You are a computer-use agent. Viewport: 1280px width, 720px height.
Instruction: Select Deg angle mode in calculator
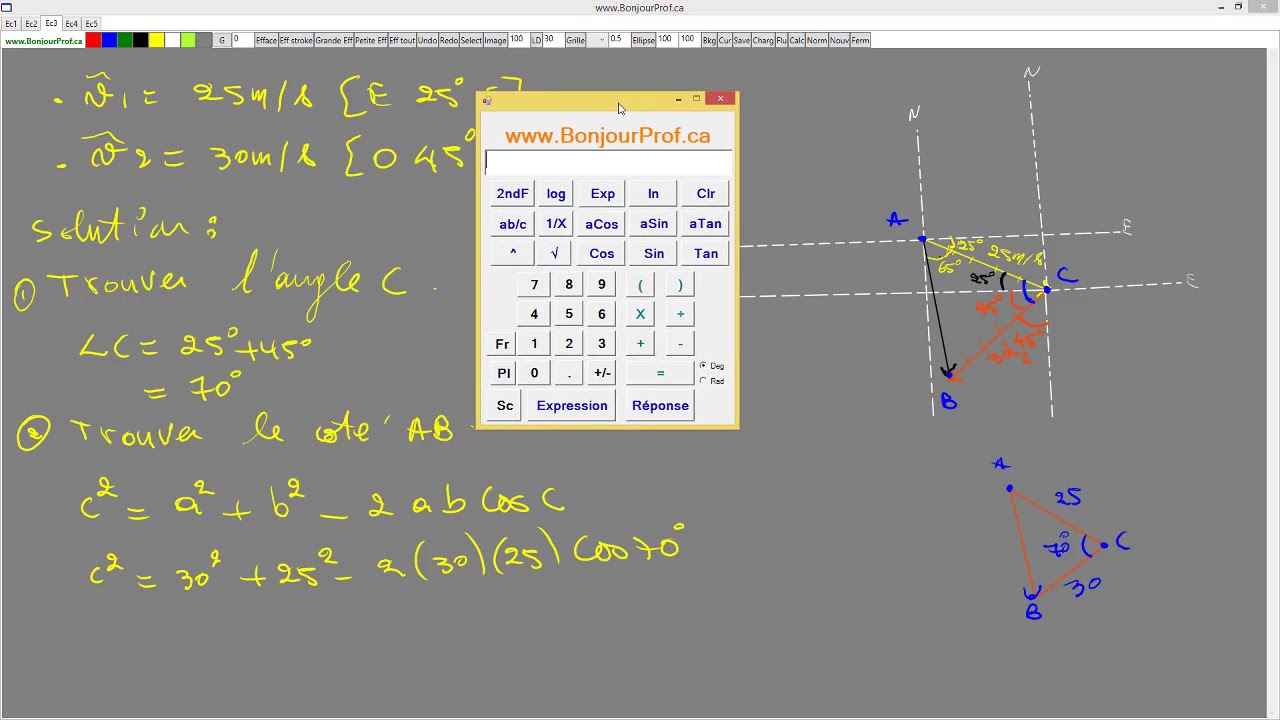(711, 366)
